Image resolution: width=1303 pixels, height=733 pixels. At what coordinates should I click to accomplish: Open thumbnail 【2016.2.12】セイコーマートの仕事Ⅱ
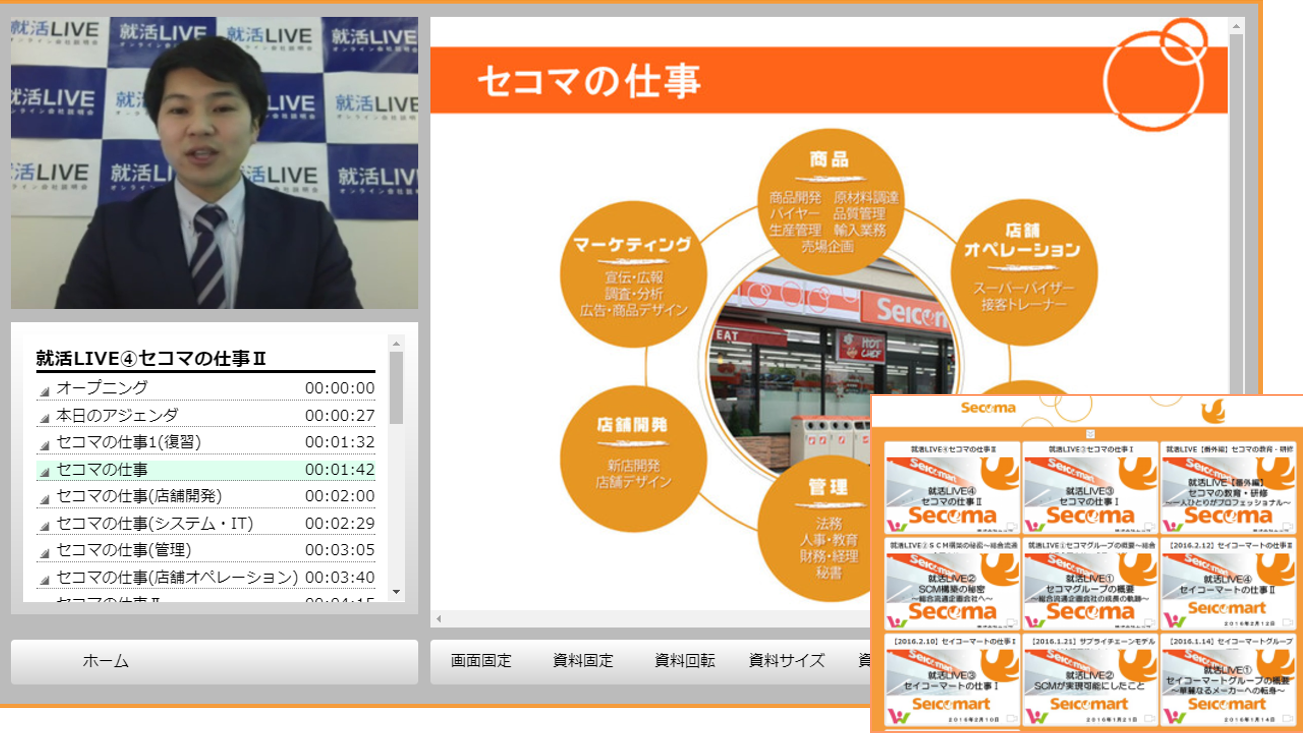1228,582
